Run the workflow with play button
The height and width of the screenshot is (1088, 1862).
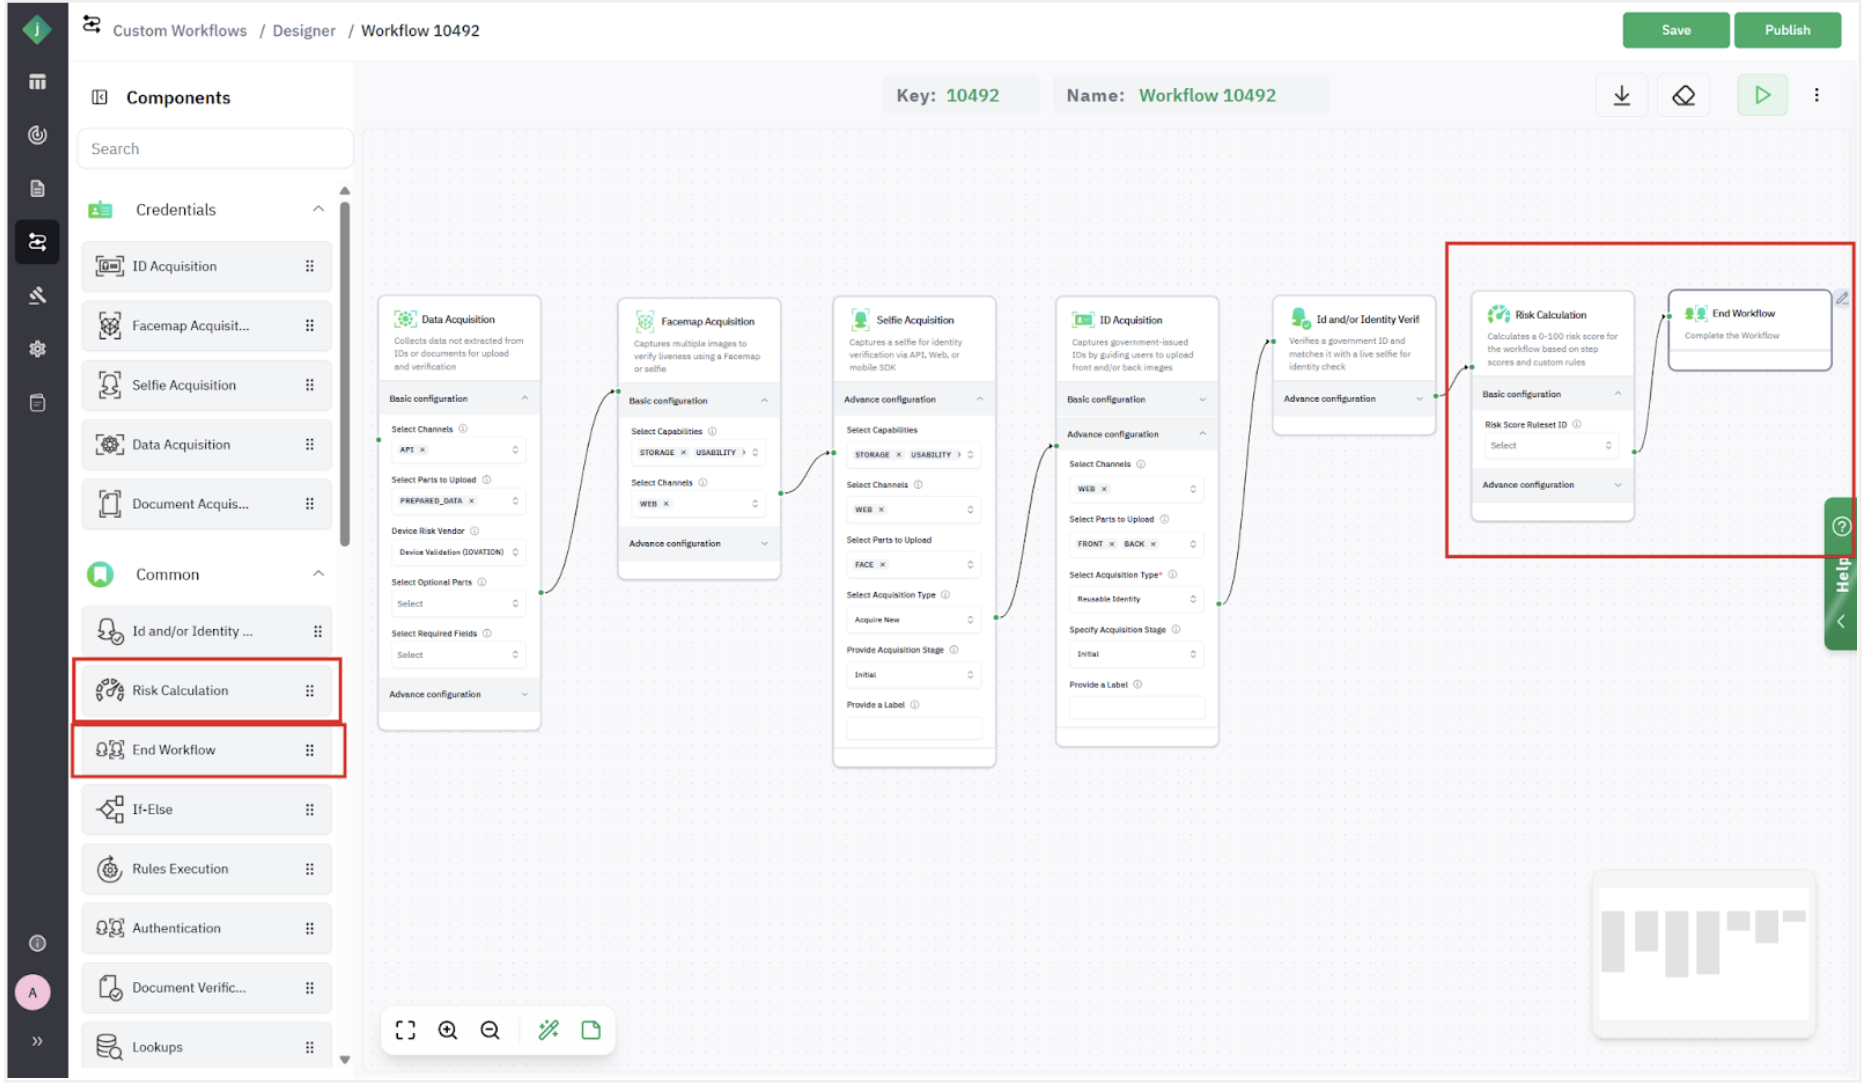(x=1761, y=96)
